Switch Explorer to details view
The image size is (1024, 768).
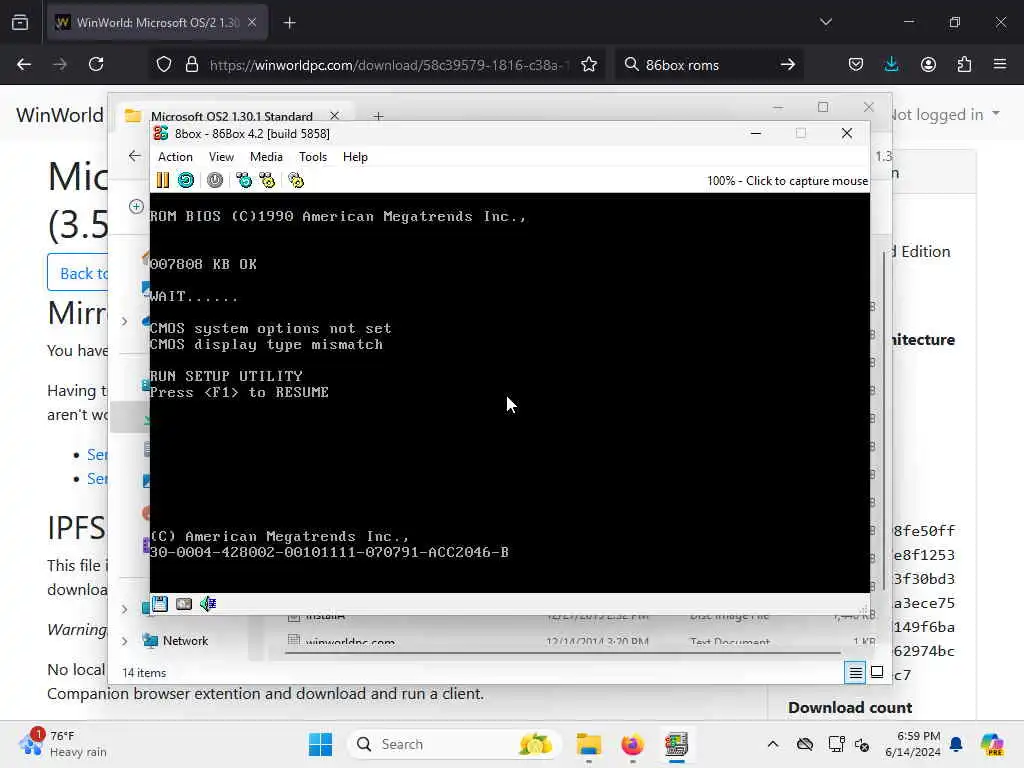855,672
